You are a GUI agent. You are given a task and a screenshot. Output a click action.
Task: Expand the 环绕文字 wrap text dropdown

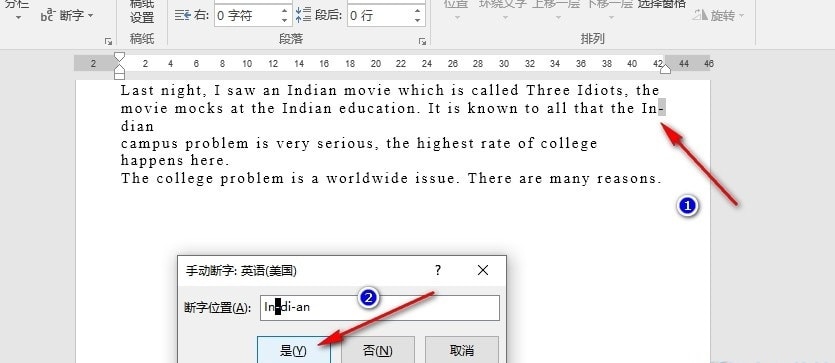tap(504, 18)
